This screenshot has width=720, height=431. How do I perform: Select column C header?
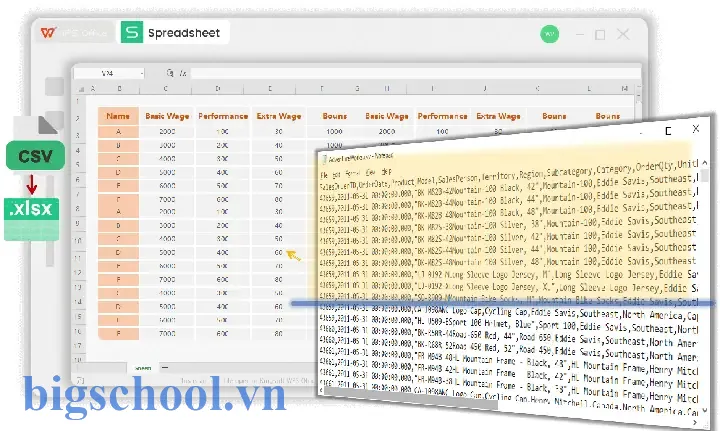(x=166, y=89)
